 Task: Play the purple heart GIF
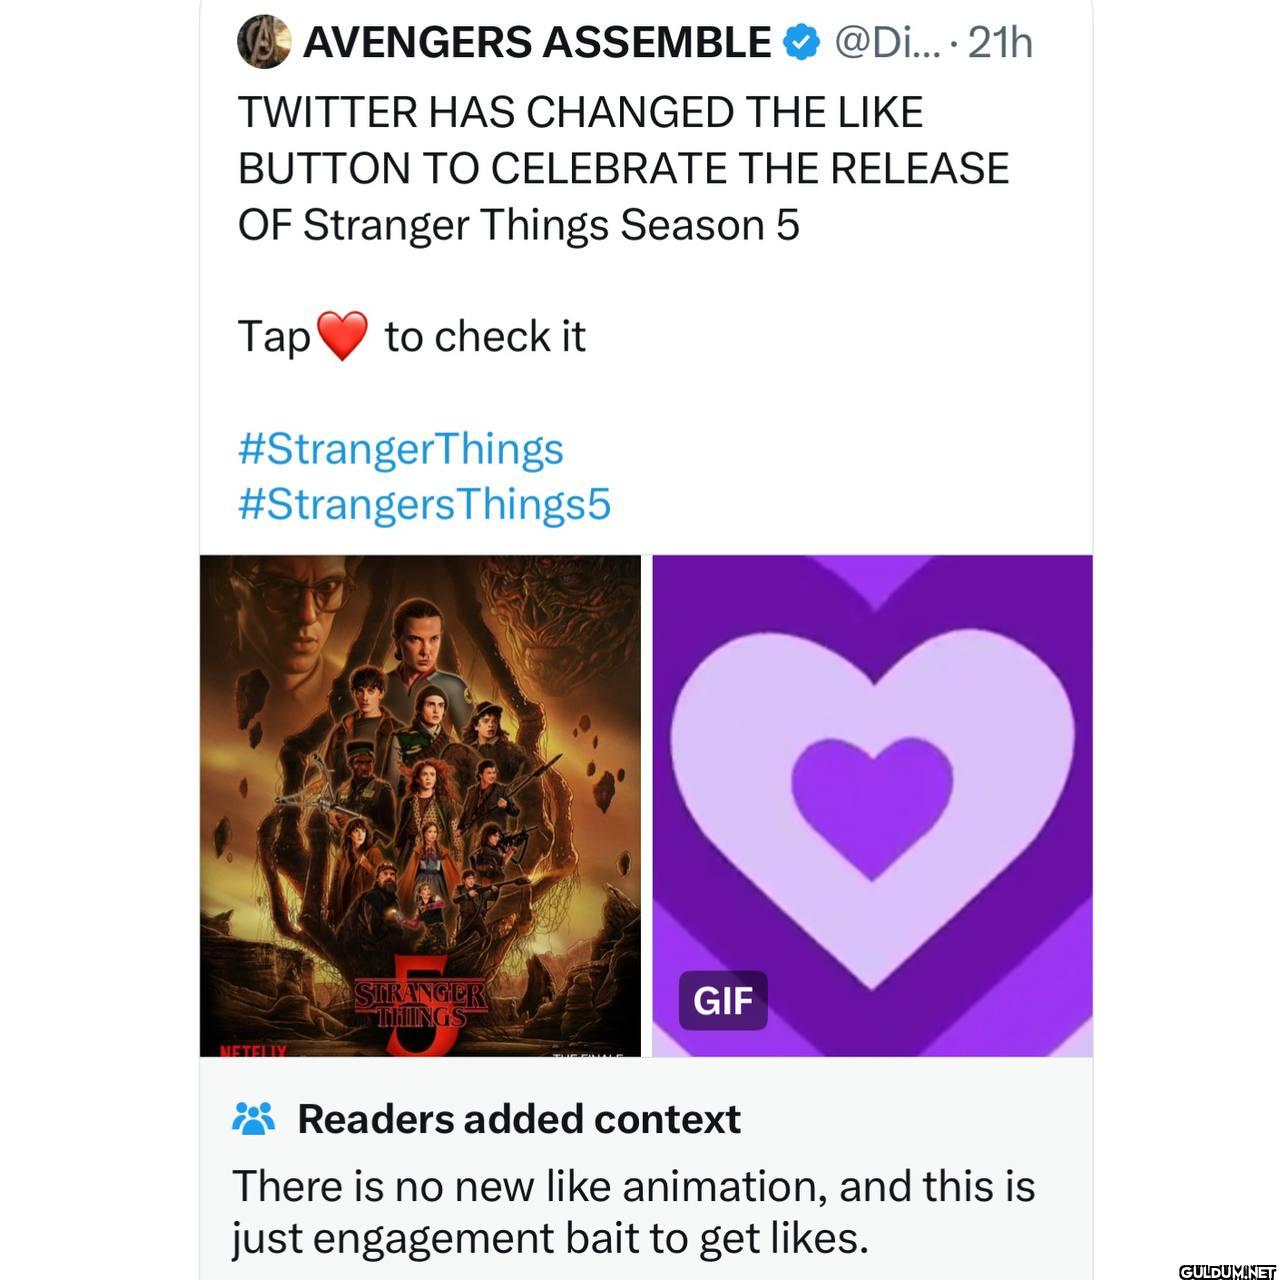click(872, 806)
